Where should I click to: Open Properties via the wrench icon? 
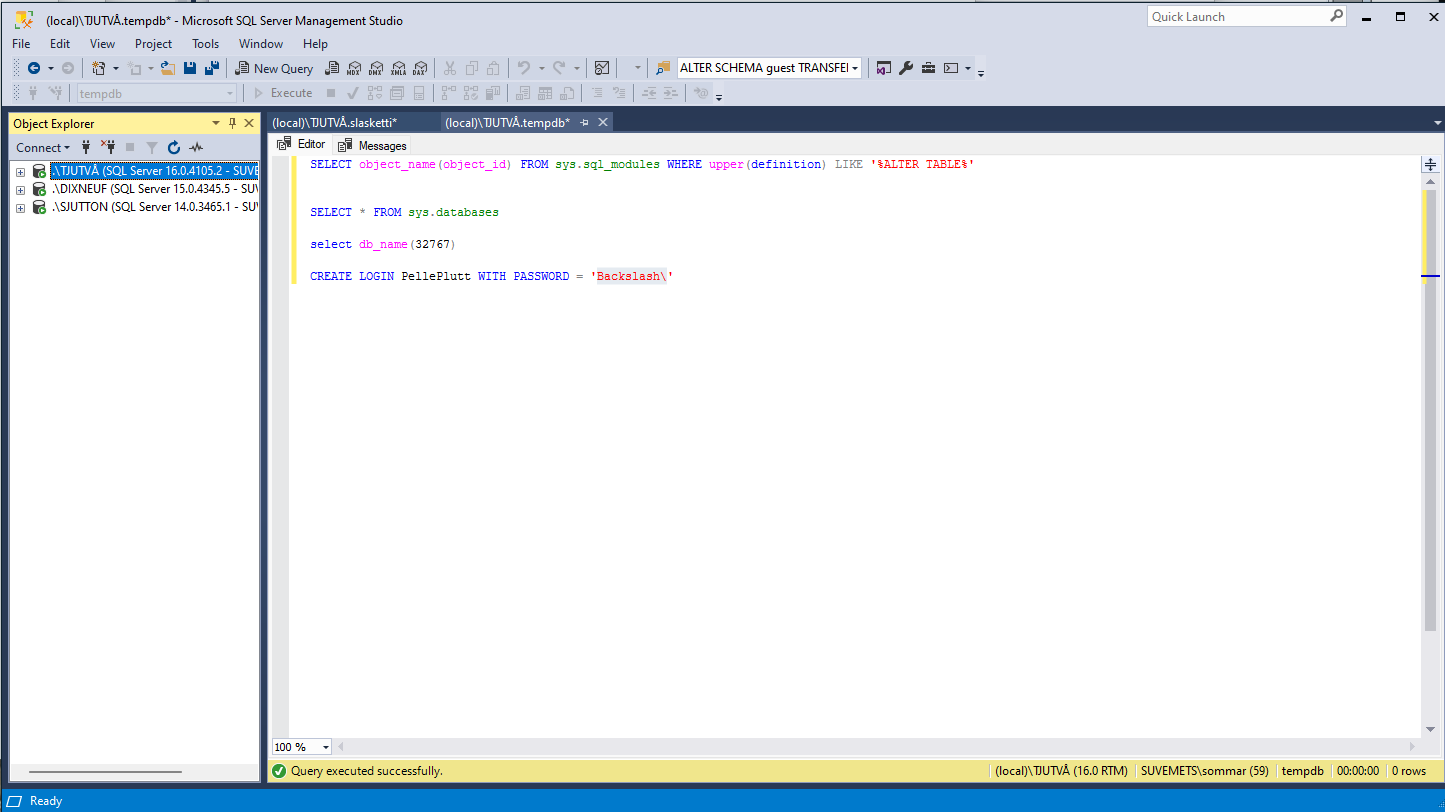pyautogui.click(x=906, y=68)
